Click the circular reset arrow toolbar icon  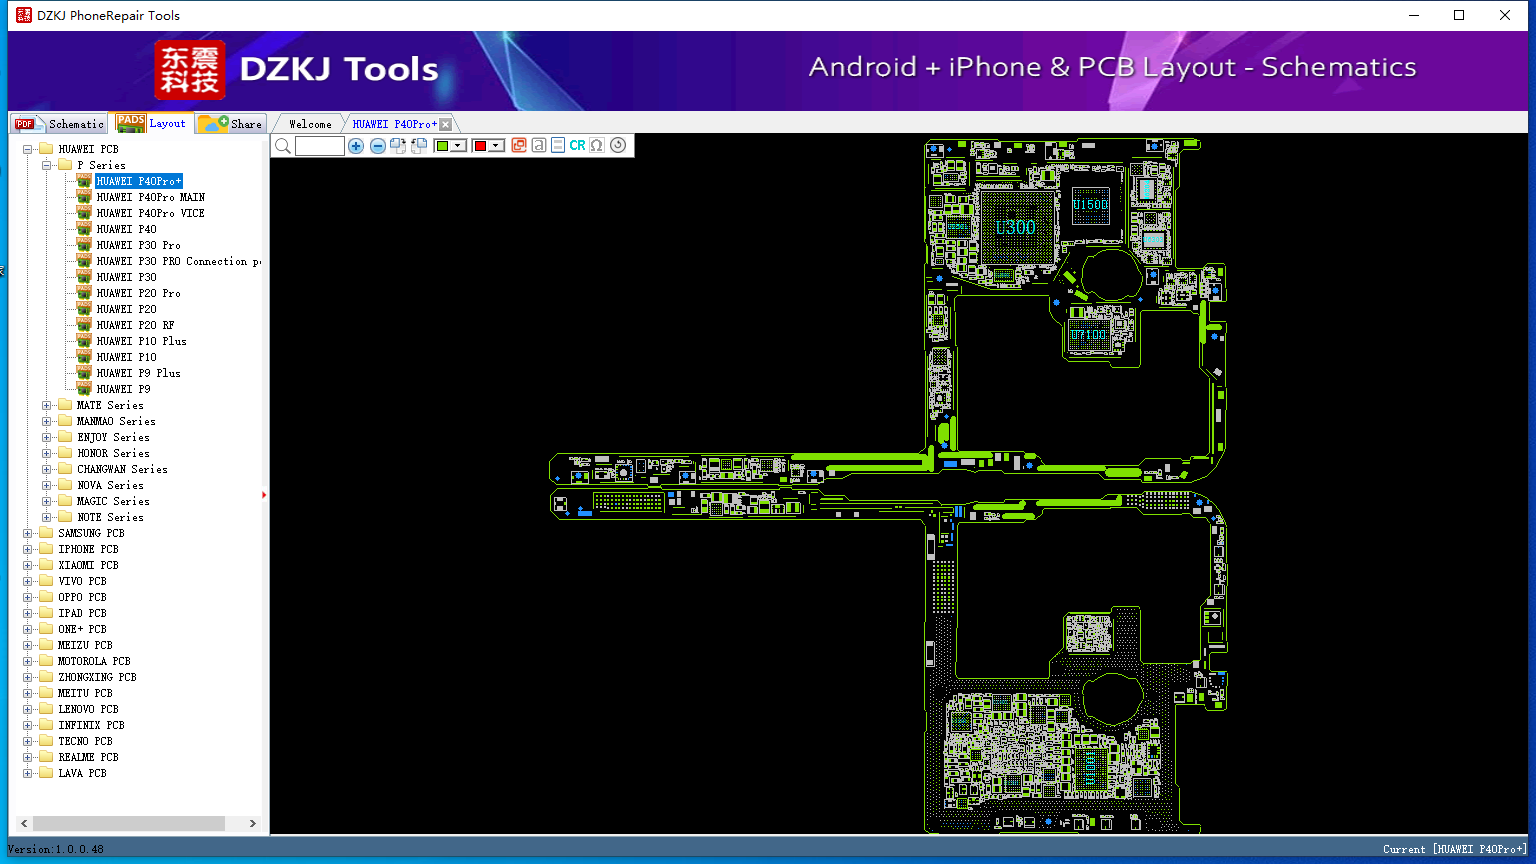[x=618, y=146]
